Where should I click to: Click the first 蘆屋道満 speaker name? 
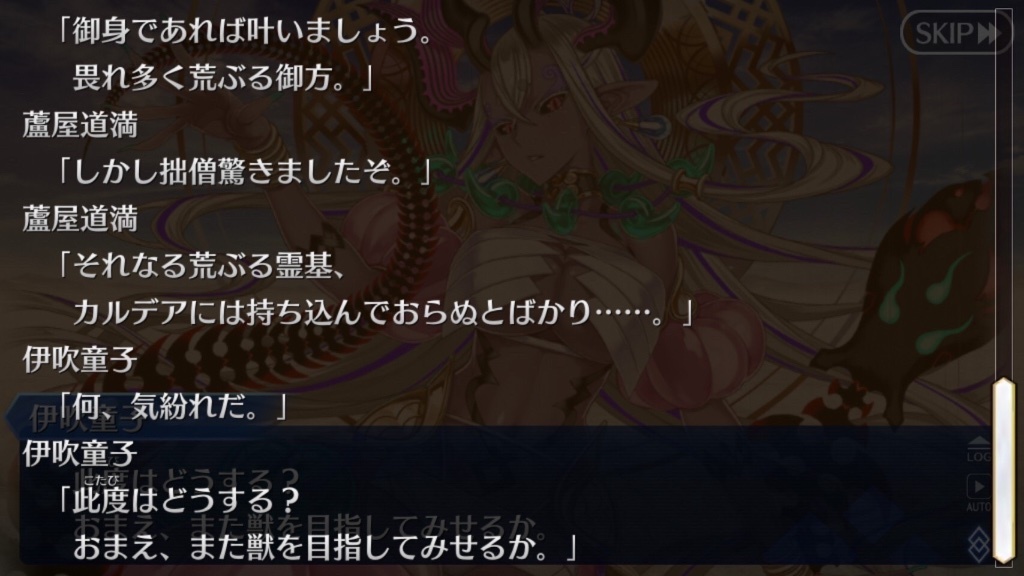(80, 125)
